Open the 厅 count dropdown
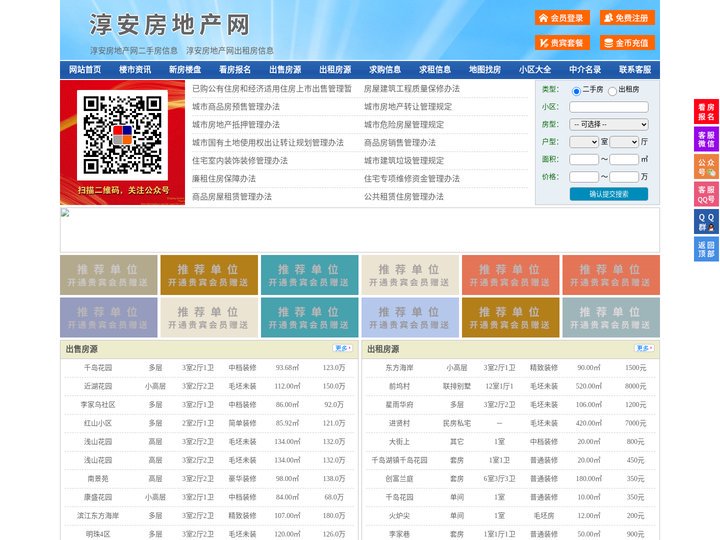Image resolution: width=720 pixels, height=540 pixels. pyautogui.click(x=624, y=142)
